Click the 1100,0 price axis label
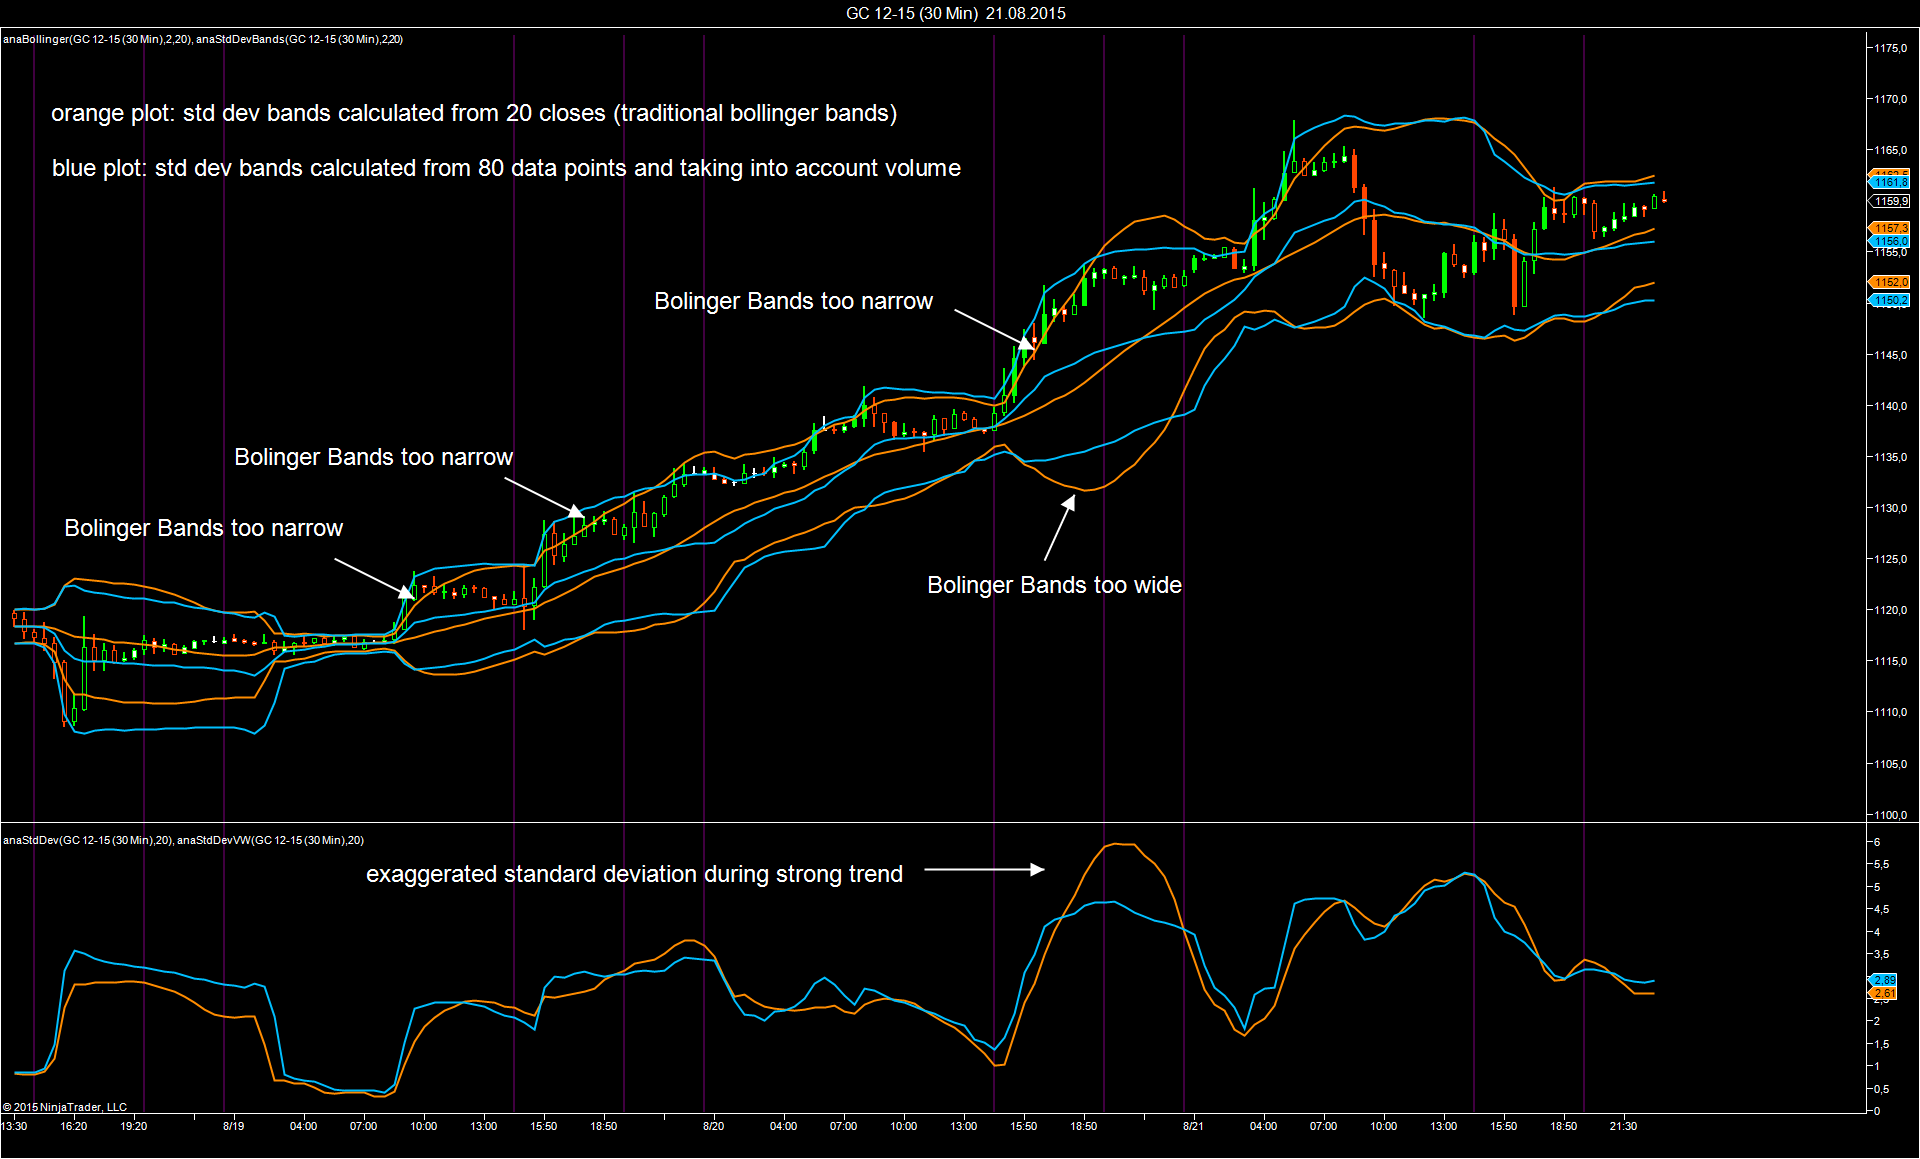1920x1159 pixels. coord(1890,815)
